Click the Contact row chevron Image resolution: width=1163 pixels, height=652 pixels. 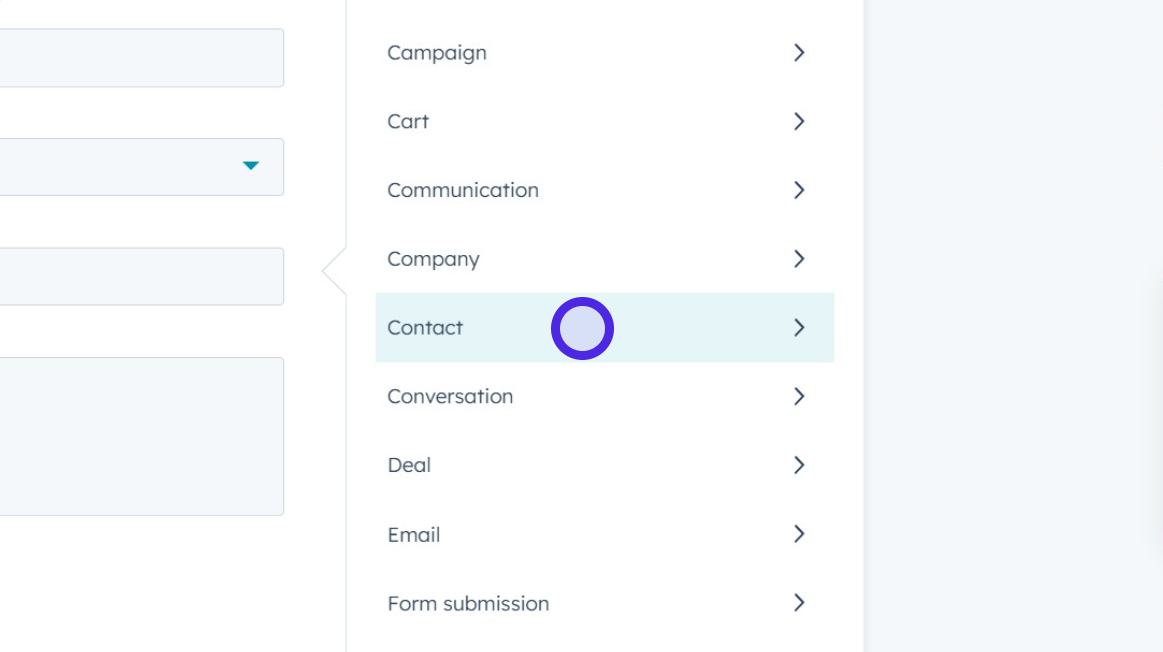coord(799,328)
